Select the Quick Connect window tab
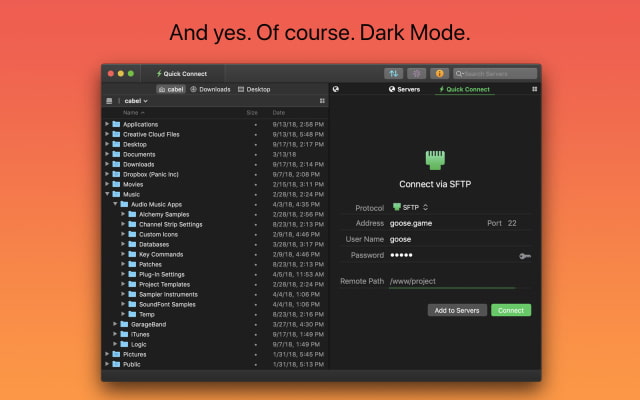This screenshot has height=400, width=640. click(x=182, y=73)
